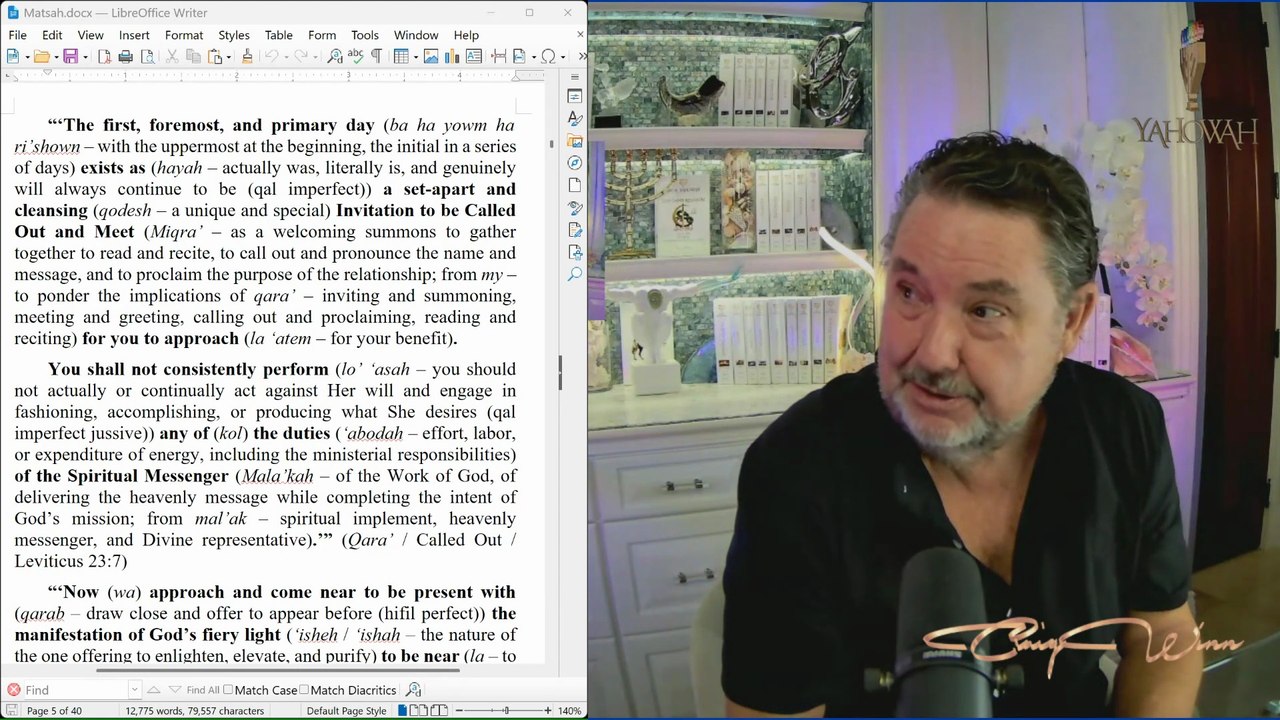Close the Find toolbar with red X
1280x720 pixels.
[13, 690]
